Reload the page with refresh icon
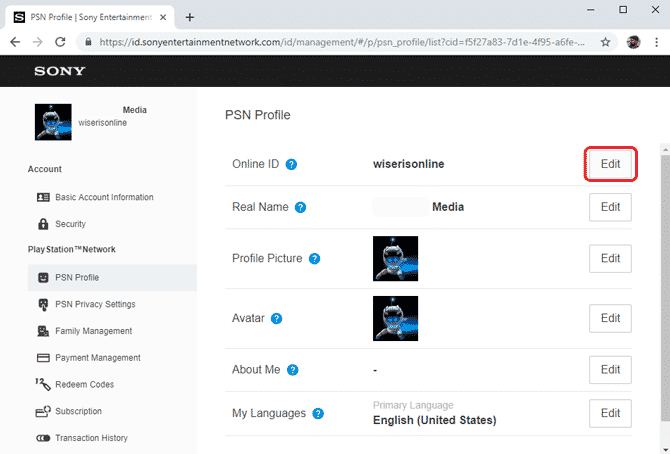Image resolution: width=670 pixels, height=454 pixels. (60, 42)
